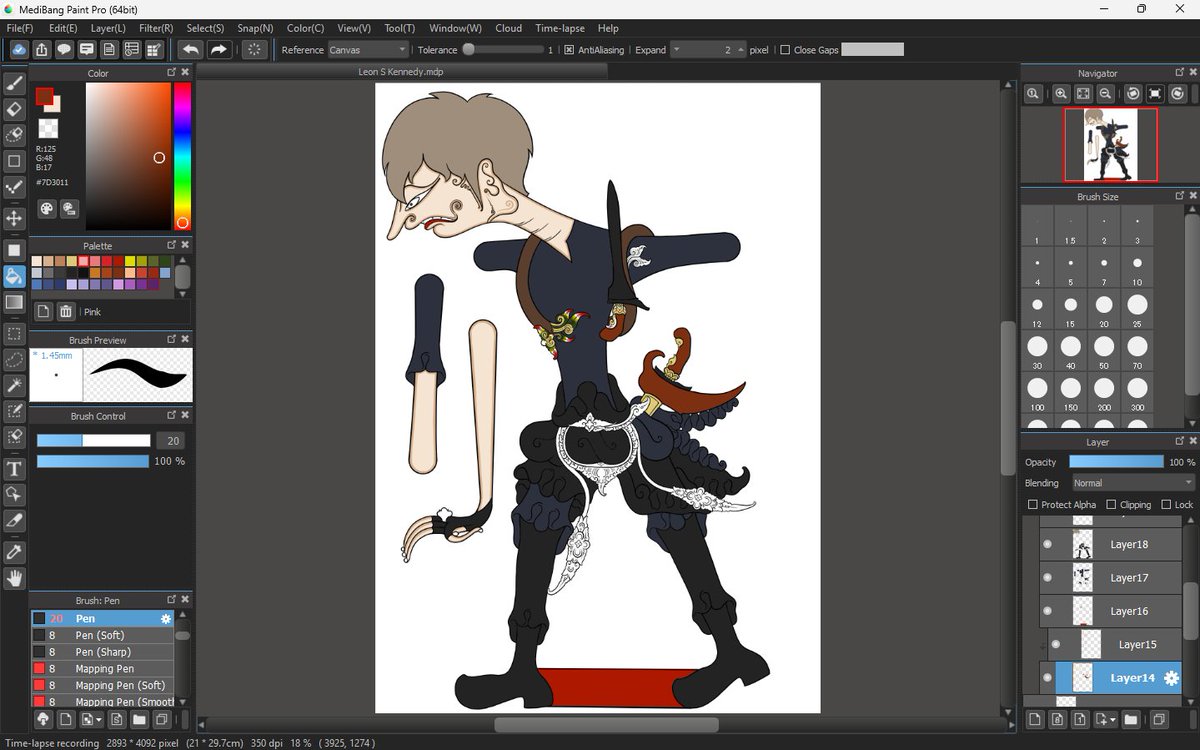Viewport: 1200px width, 750px height.
Task: Click the download-brush cloud icon in the Brush panel
Action: click(42, 719)
